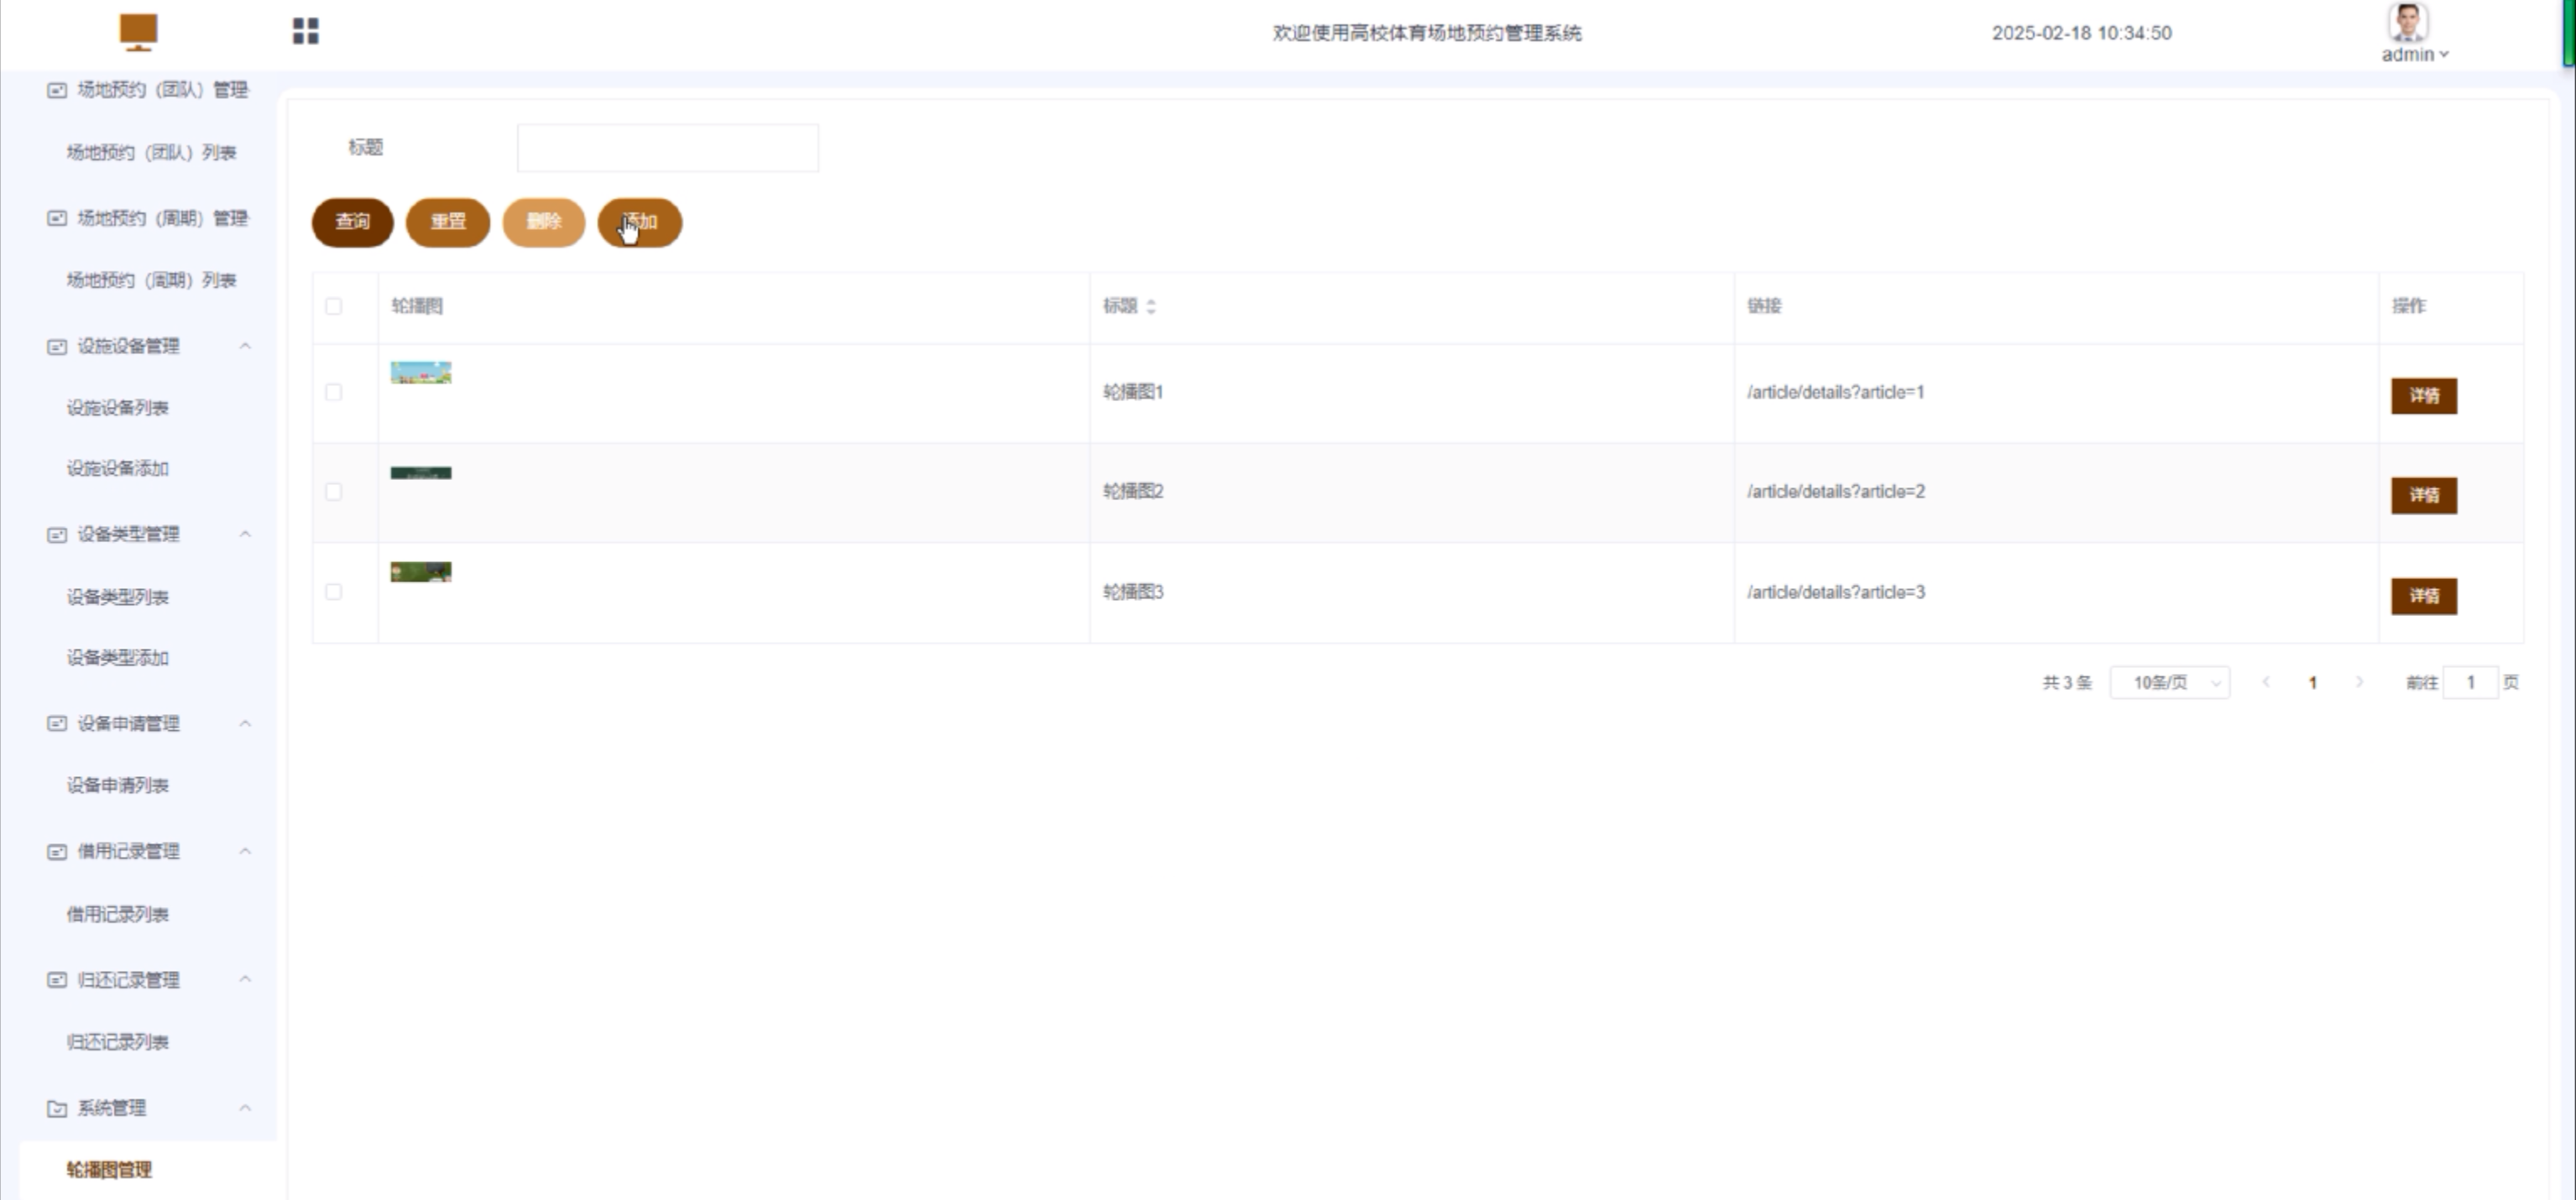The height and width of the screenshot is (1200, 2576).
Task: Select the 轮播图3 row checkbox
Action: tap(334, 592)
